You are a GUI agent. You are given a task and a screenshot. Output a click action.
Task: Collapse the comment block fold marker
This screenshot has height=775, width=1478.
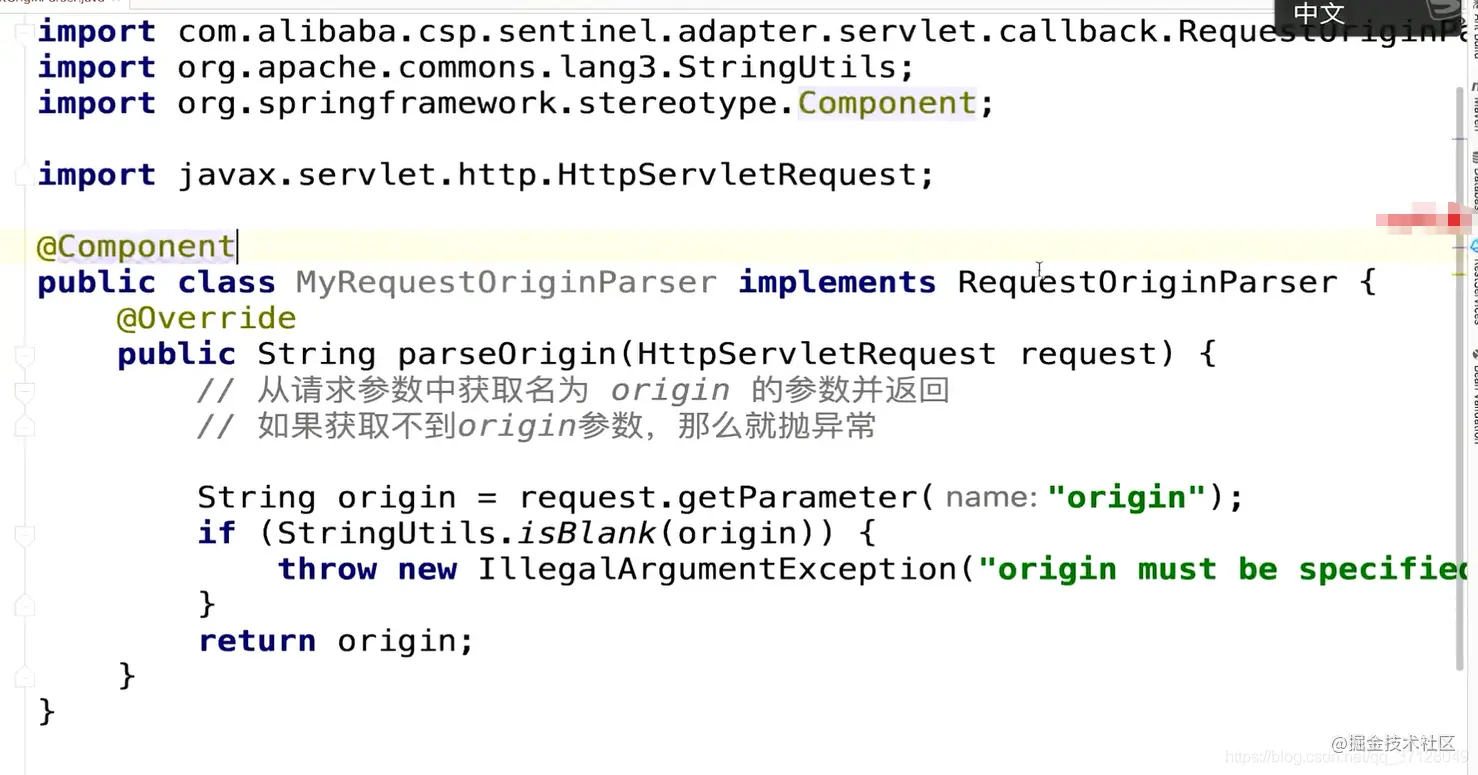coord(24,391)
